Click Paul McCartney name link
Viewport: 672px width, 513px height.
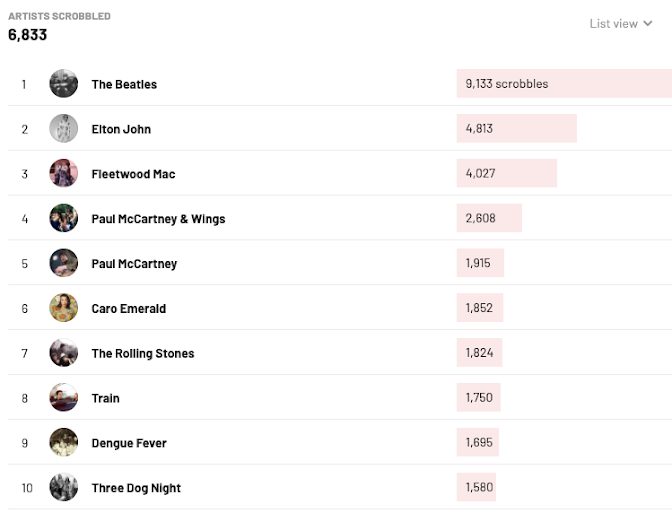click(134, 264)
